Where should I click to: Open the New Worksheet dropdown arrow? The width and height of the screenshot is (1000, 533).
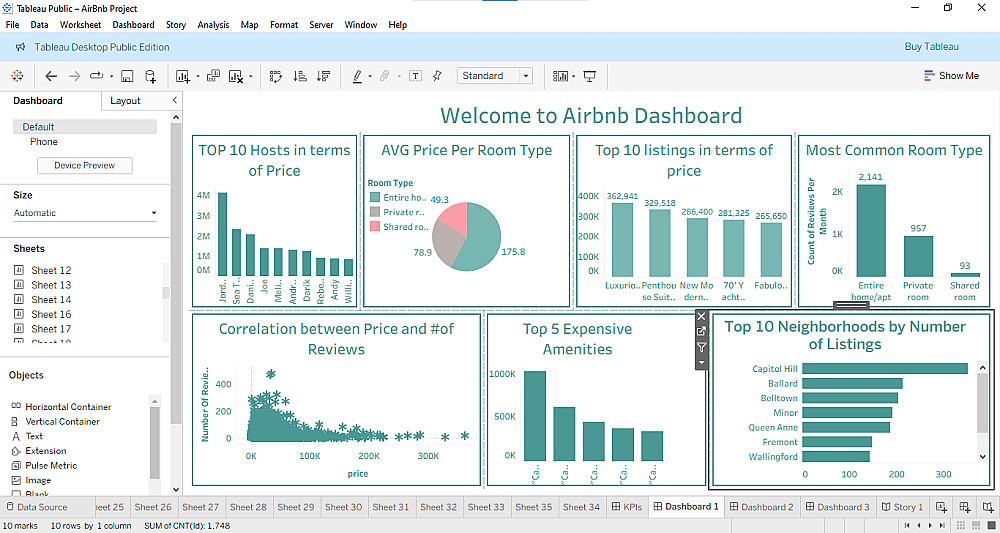pyautogui.click(x=198, y=77)
